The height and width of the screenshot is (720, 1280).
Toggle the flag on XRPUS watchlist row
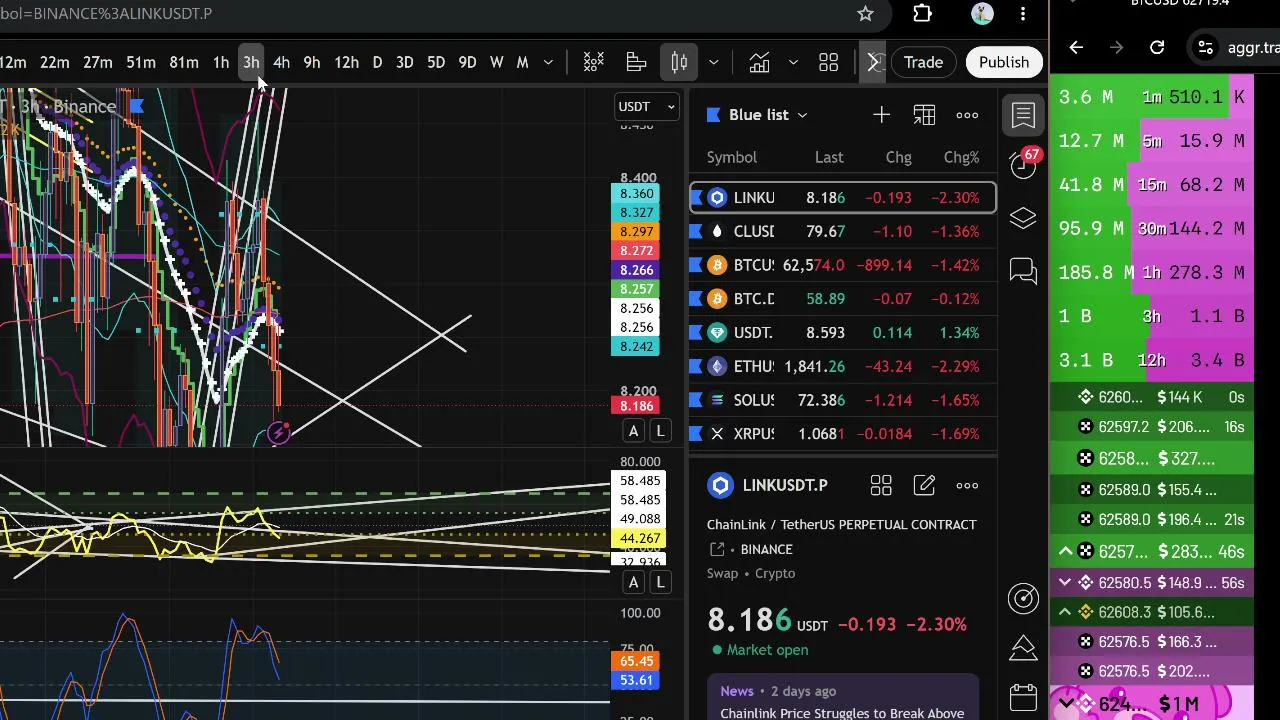[x=698, y=434]
